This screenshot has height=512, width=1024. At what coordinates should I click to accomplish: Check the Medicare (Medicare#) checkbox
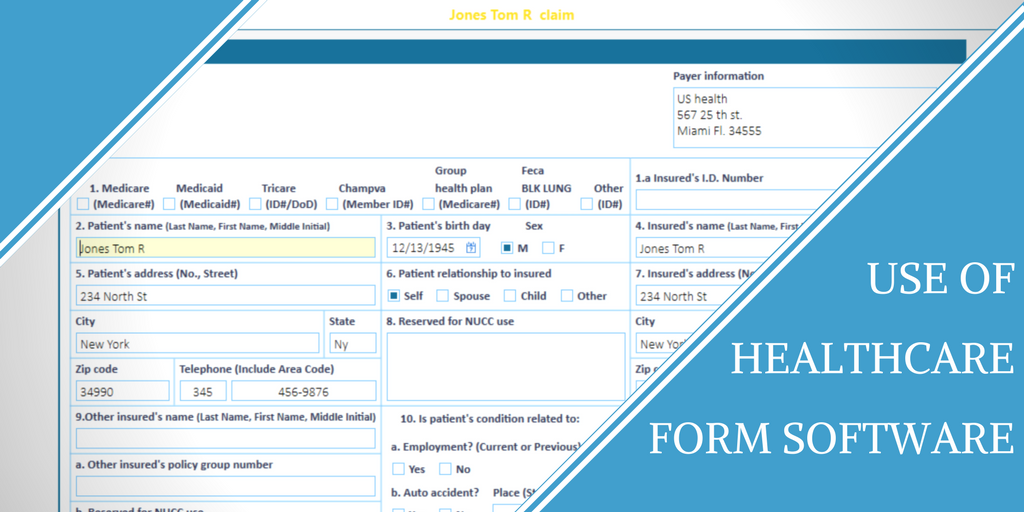[x=83, y=204]
